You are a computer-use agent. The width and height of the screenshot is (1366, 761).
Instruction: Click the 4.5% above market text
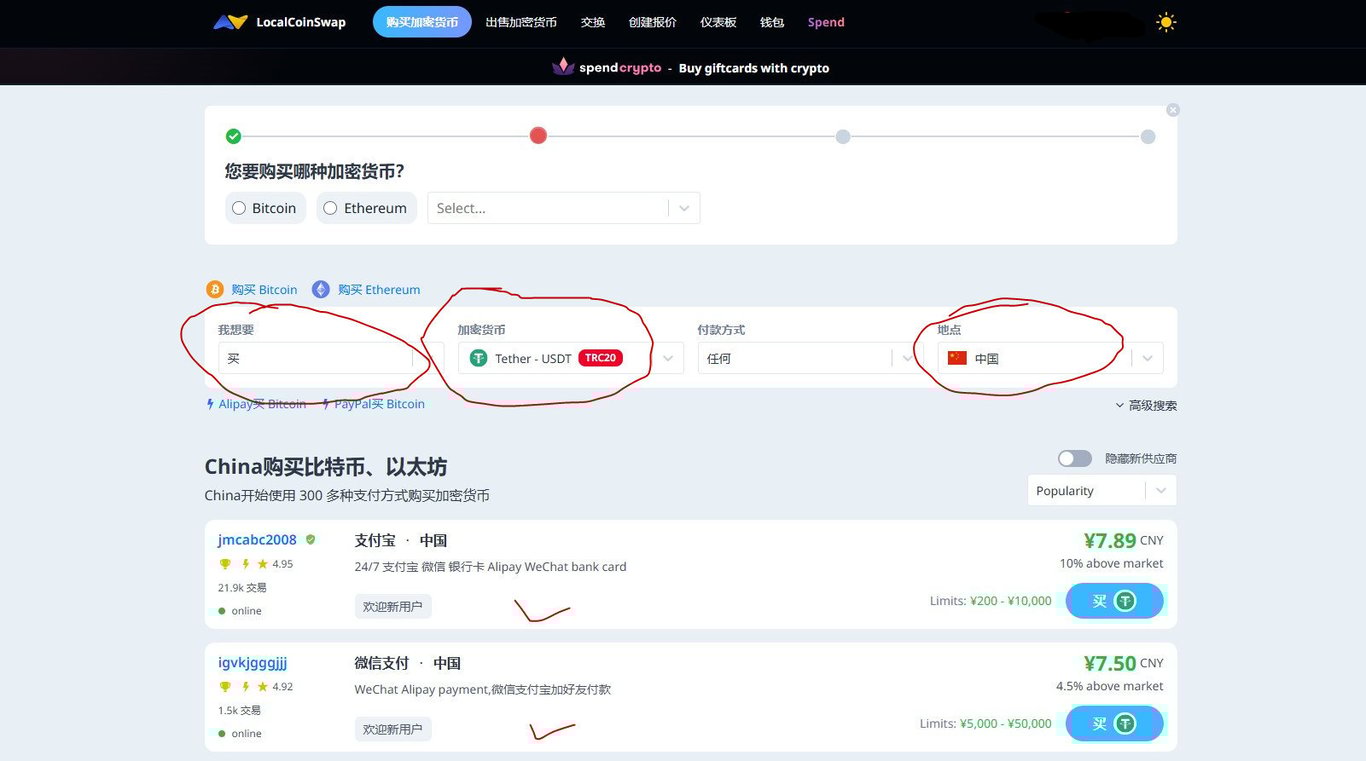1110,687
